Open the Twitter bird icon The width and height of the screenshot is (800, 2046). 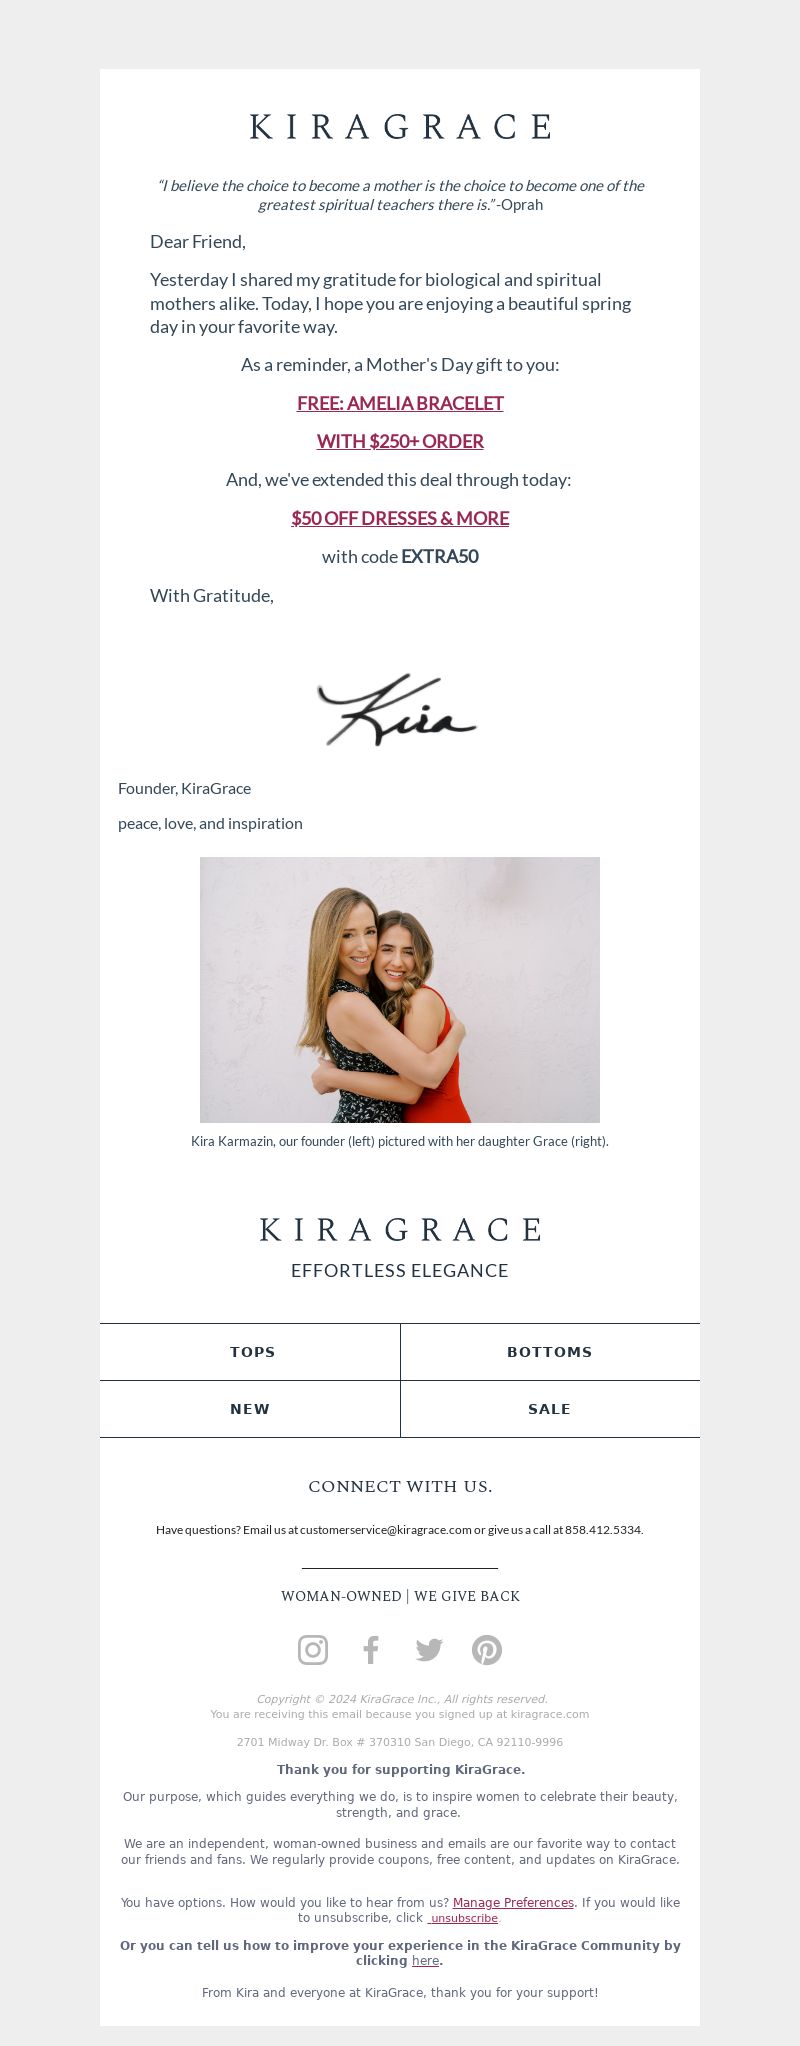pos(429,1650)
